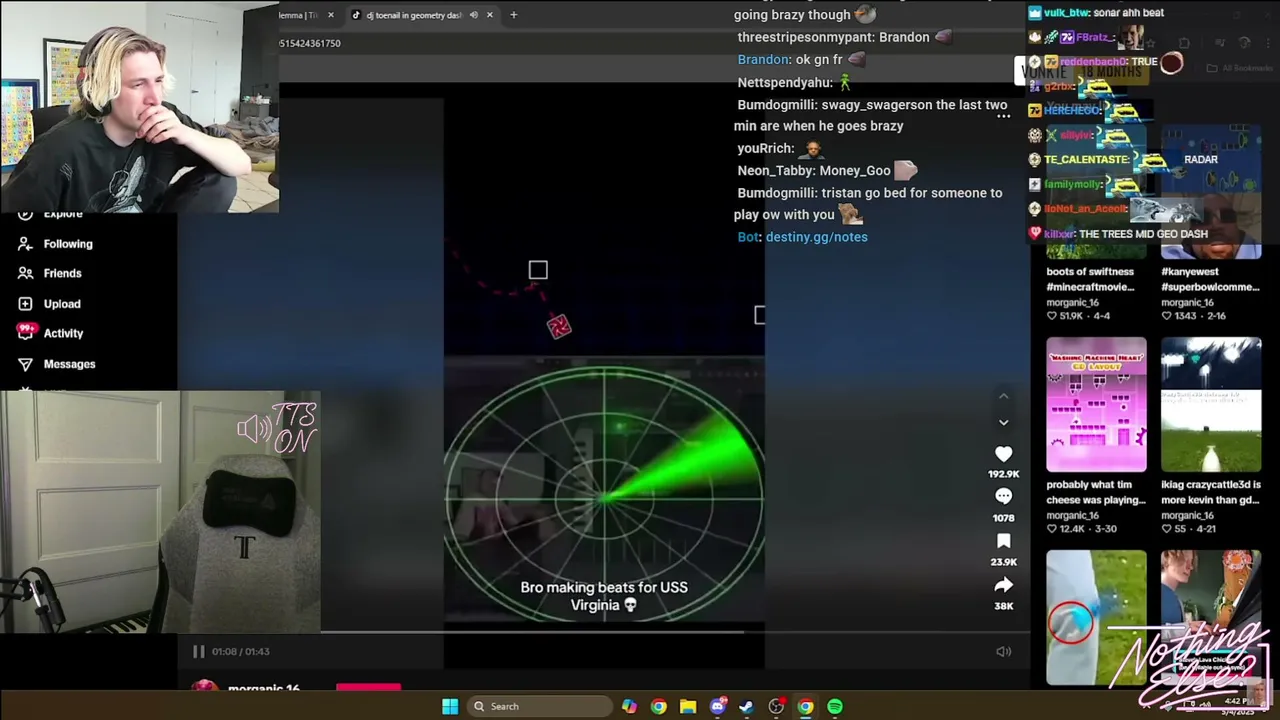Go to the previous video with up chevron
This screenshot has height=720, width=1280.
[1003, 396]
